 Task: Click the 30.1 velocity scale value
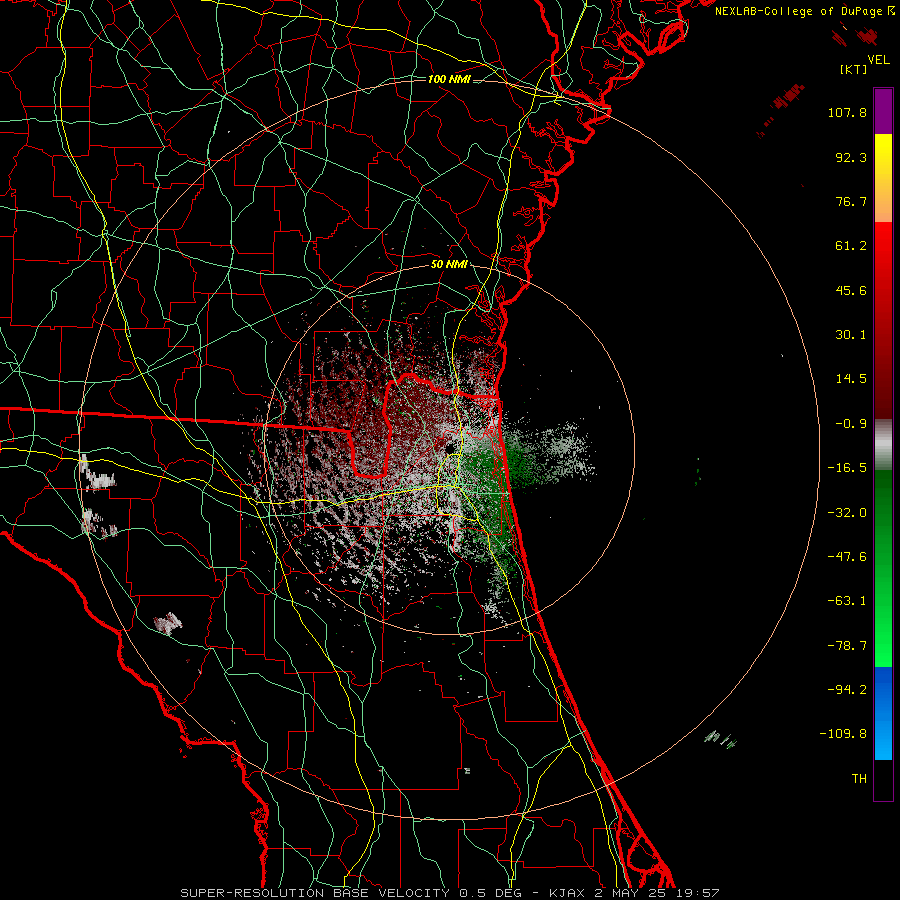tap(851, 335)
